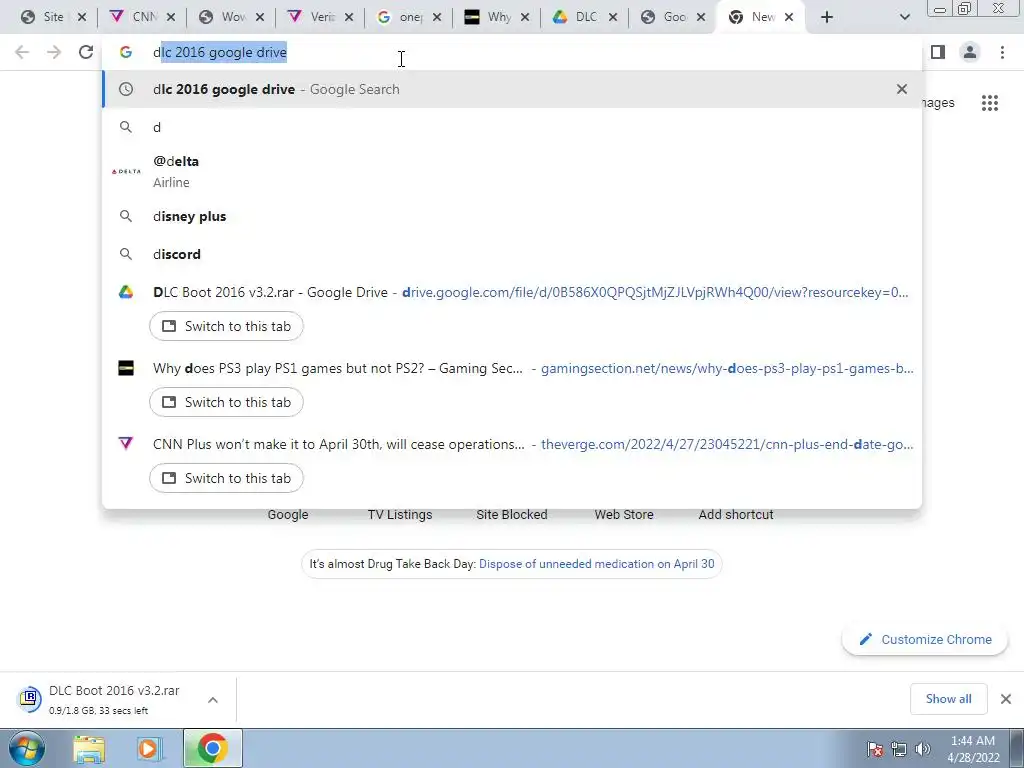Close the New Tab tab
The width and height of the screenshot is (1024, 768).
pyautogui.click(x=789, y=17)
